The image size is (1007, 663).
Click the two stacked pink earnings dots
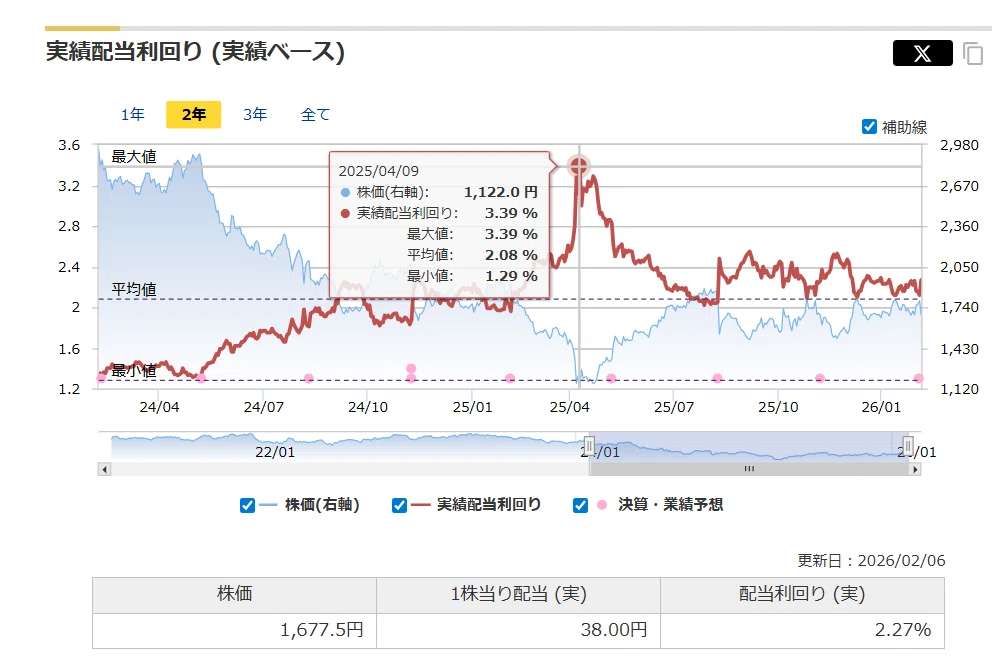[411, 373]
